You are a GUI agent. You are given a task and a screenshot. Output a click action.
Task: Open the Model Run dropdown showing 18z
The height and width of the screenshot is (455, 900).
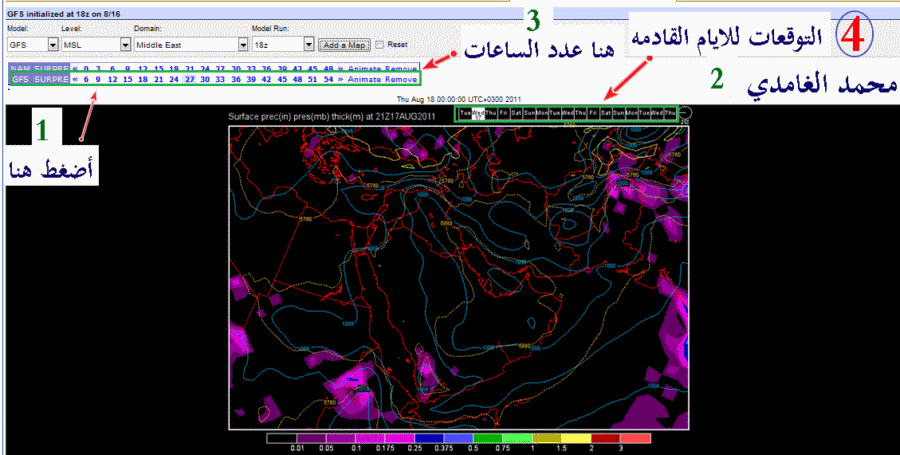284,44
